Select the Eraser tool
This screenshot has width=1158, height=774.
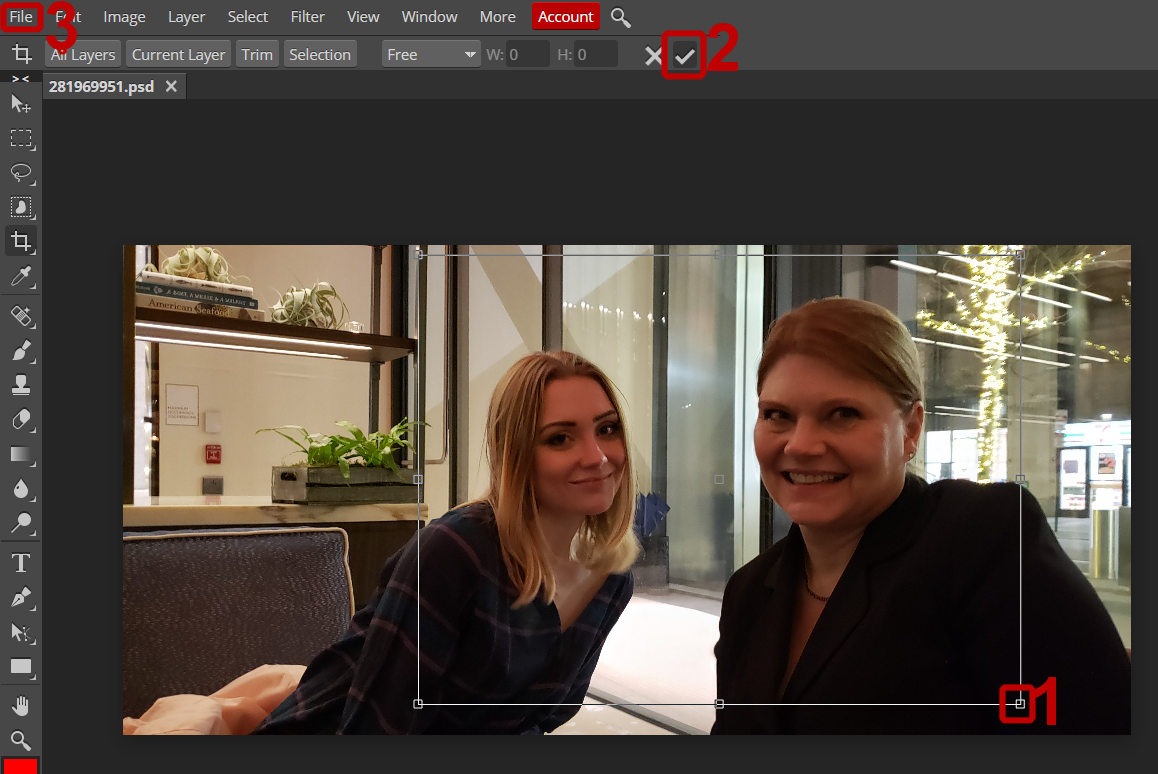pos(21,419)
